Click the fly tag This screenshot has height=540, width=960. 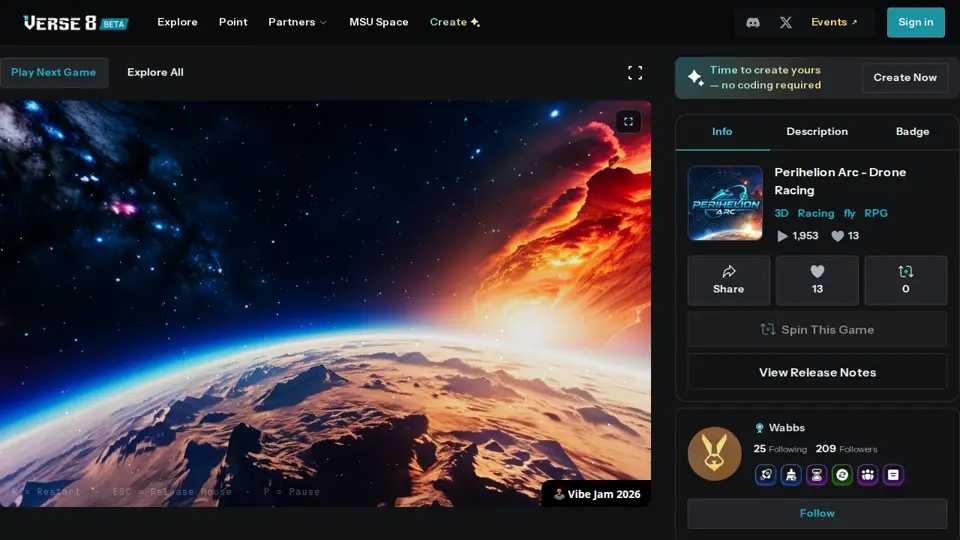[849, 213]
